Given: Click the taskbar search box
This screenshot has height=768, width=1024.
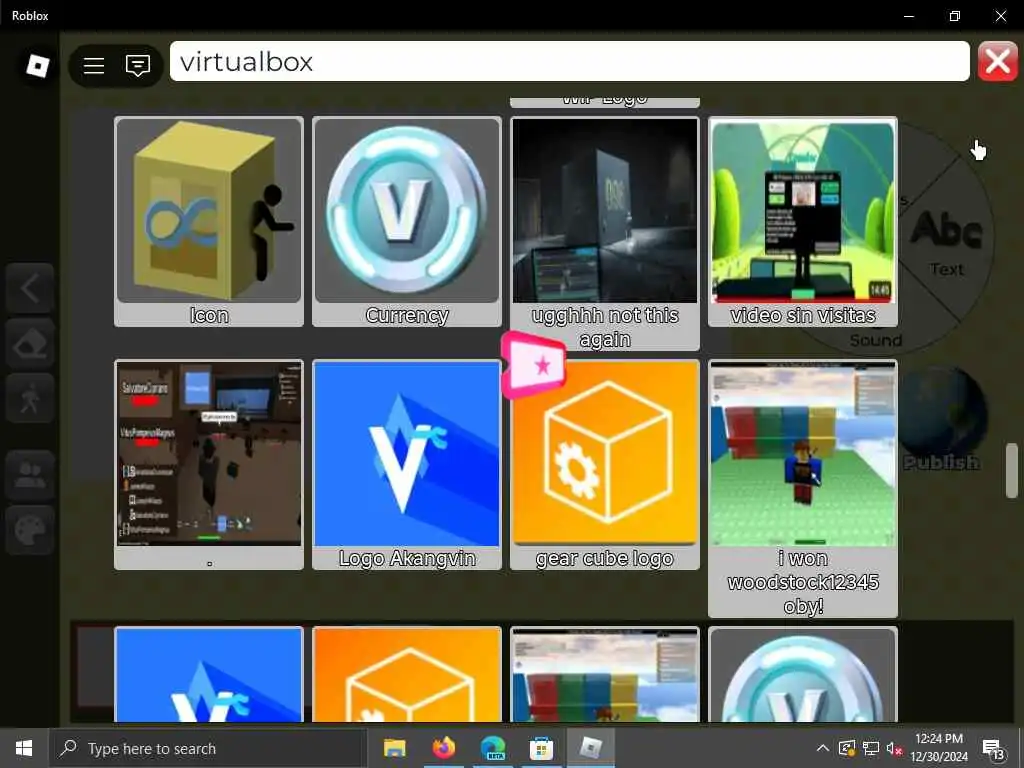Looking at the screenshot, I should (x=208, y=748).
